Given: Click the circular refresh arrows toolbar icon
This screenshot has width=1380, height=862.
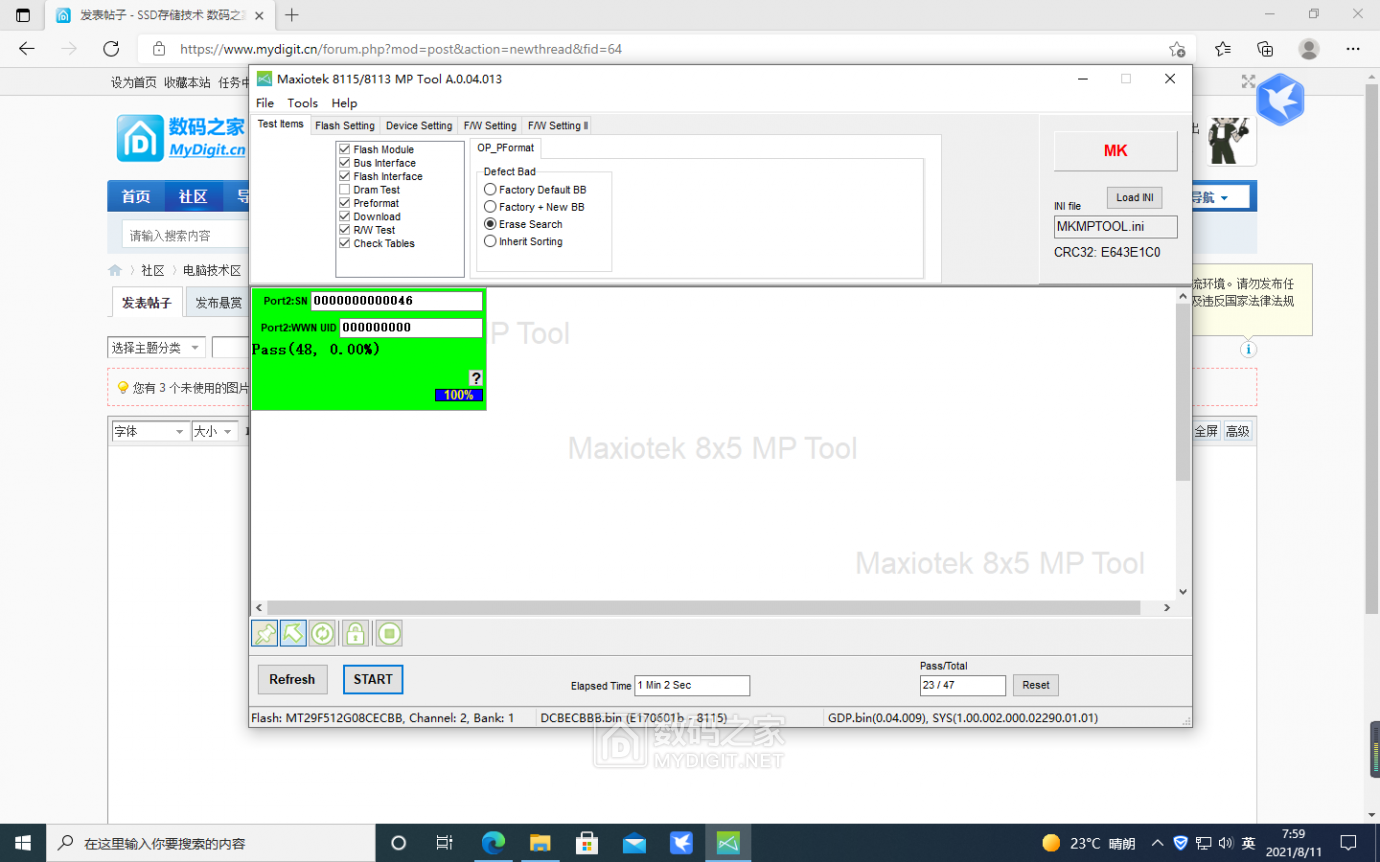Looking at the screenshot, I should point(322,633).
